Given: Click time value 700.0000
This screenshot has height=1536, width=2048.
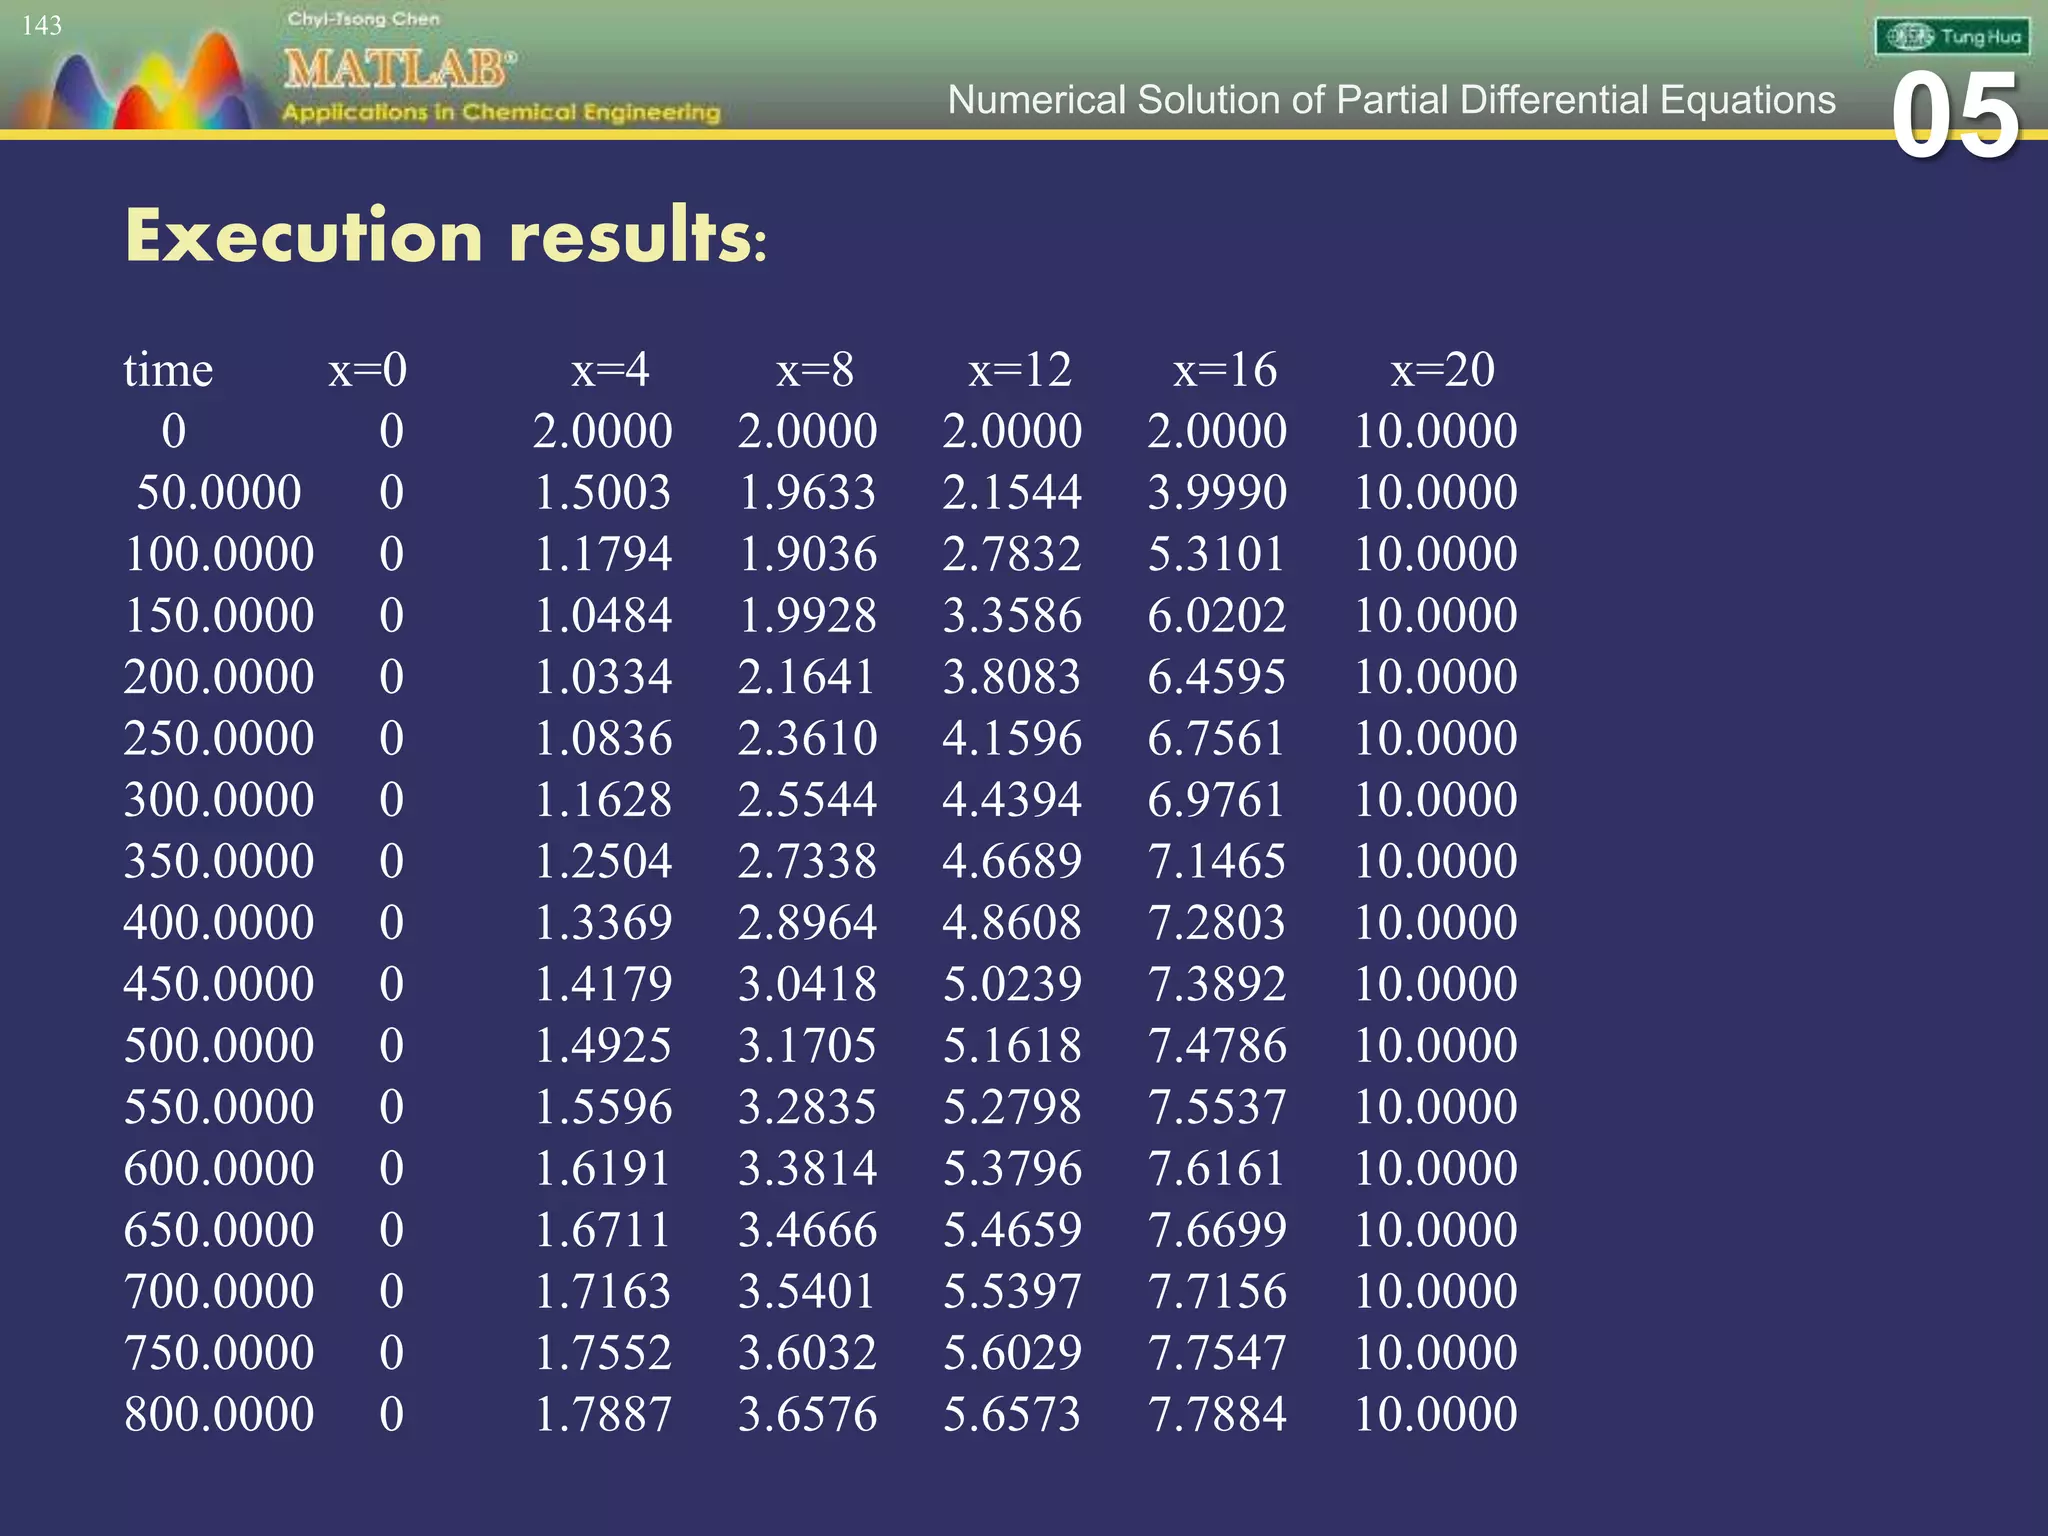Looking at the screenshot, I should (x=219, y=1291).
